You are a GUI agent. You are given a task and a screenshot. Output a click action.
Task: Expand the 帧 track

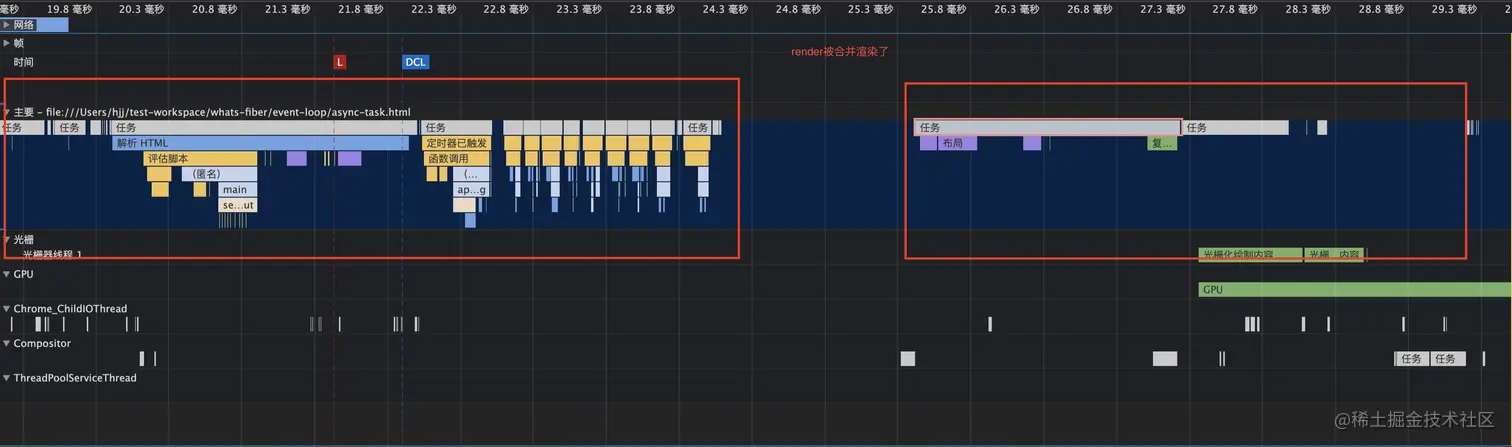pos(6,43)
